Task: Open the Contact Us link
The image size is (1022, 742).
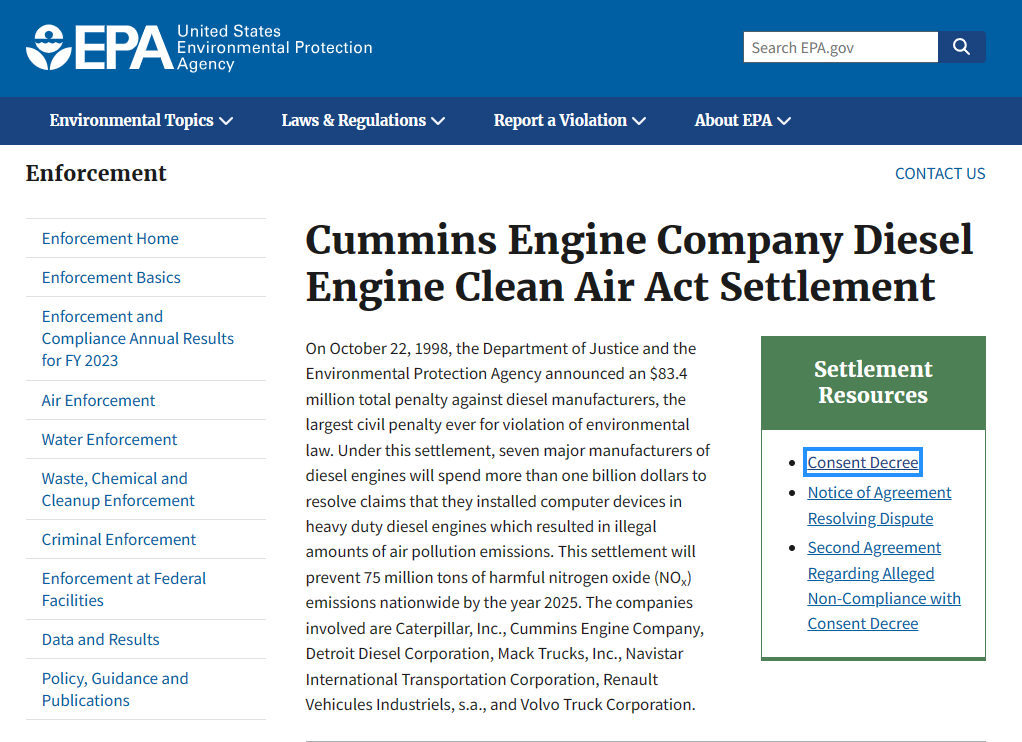Action: pos(940,173)
